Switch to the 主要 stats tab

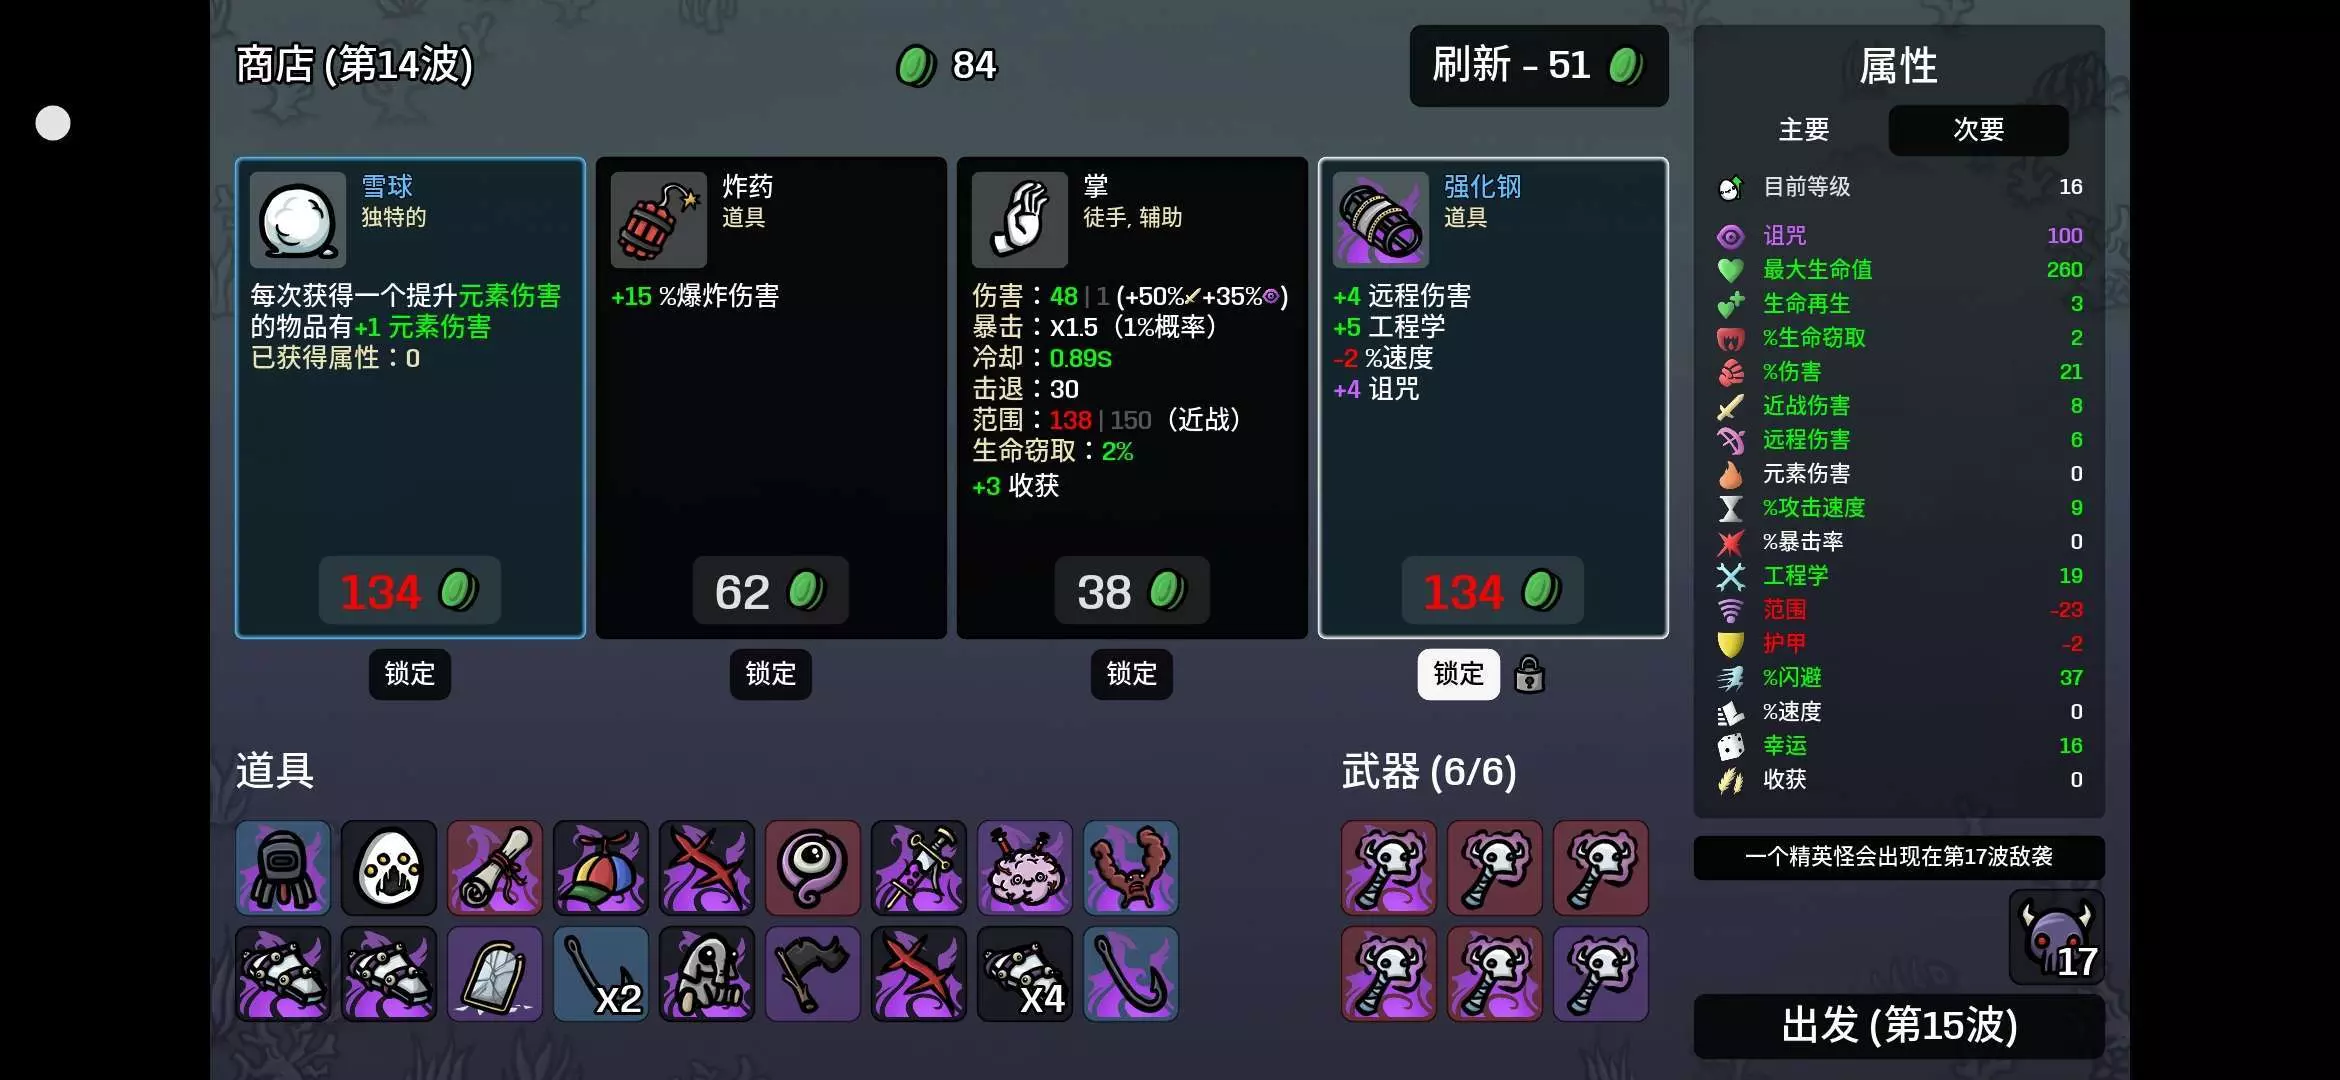pyautogui.click(x=1804, y=130)
